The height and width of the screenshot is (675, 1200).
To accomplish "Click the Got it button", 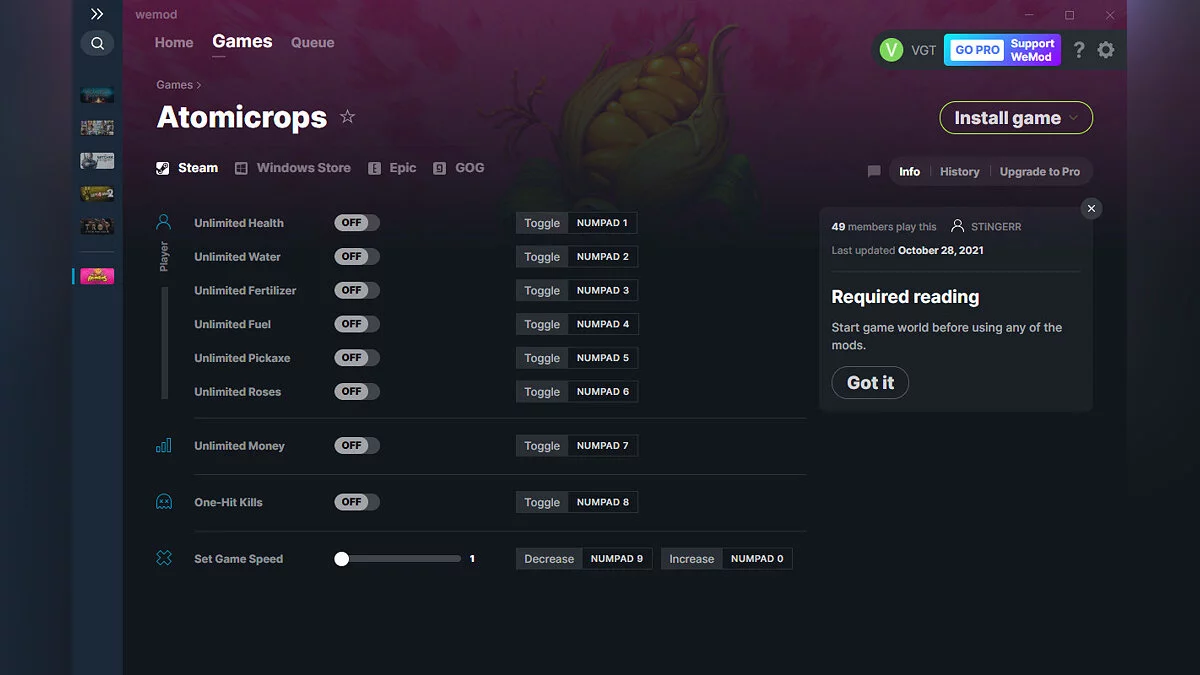I will pyautogui.click(x=870, y=382).
